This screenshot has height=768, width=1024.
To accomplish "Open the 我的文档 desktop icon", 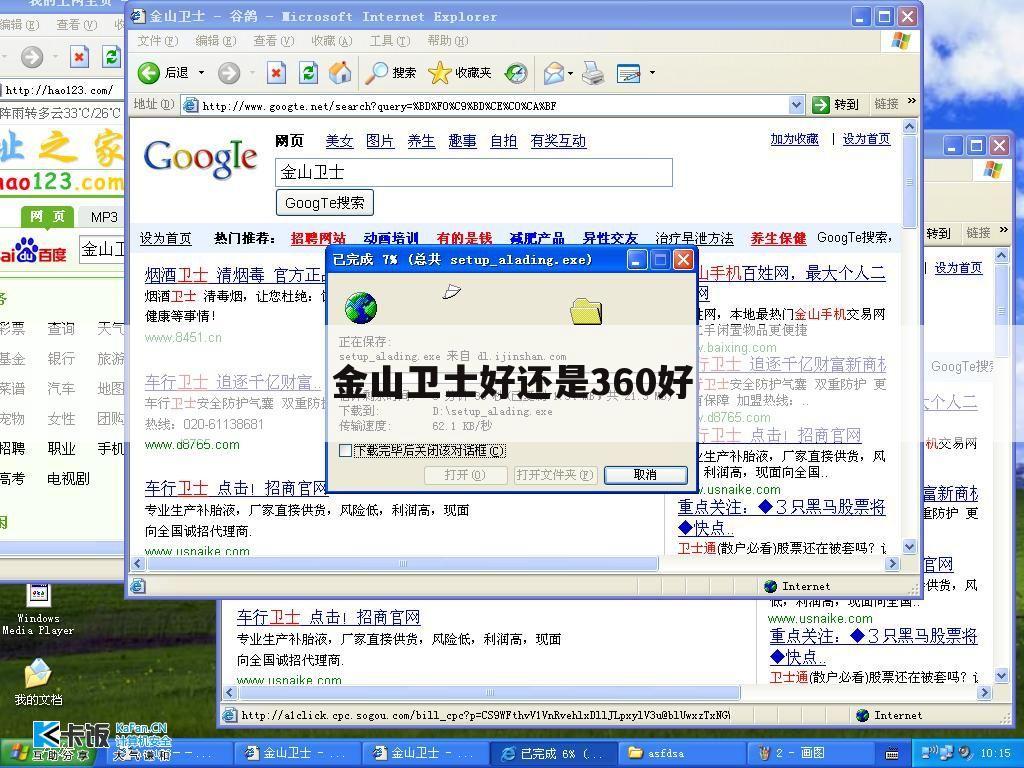I will pos(38,681).
